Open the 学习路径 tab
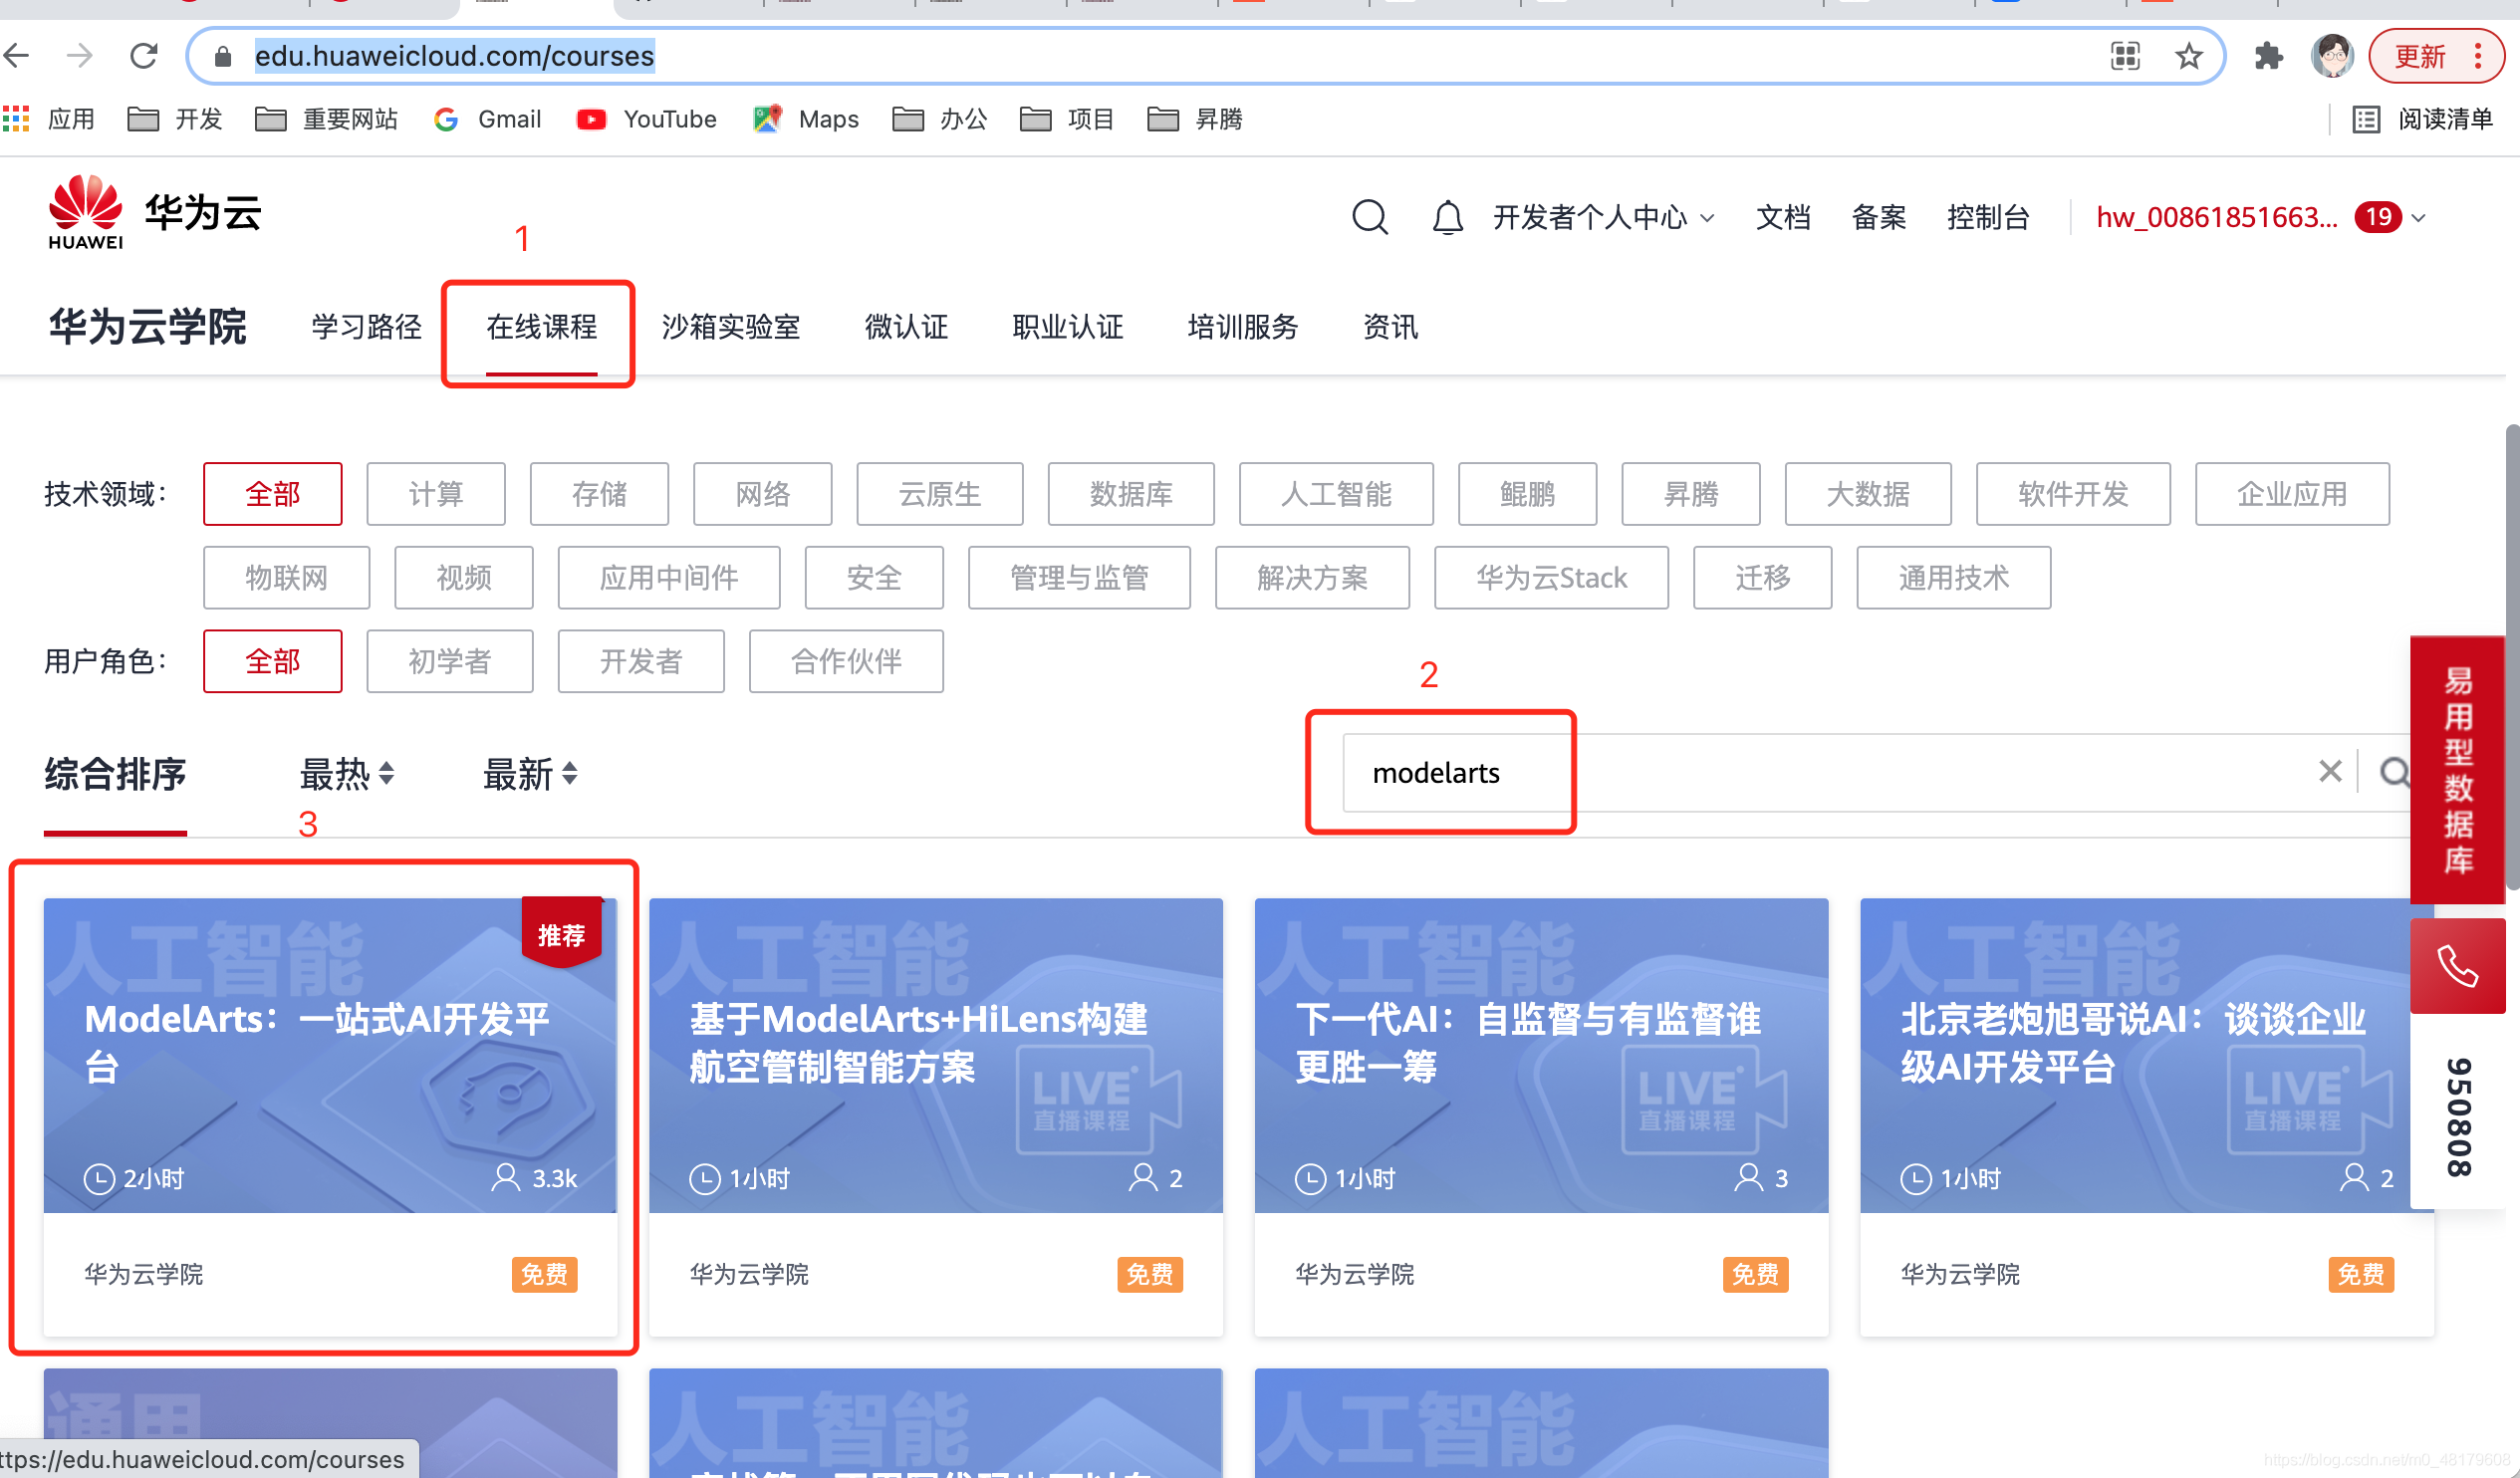The image size is (2520, 1478). coord(366,327)
